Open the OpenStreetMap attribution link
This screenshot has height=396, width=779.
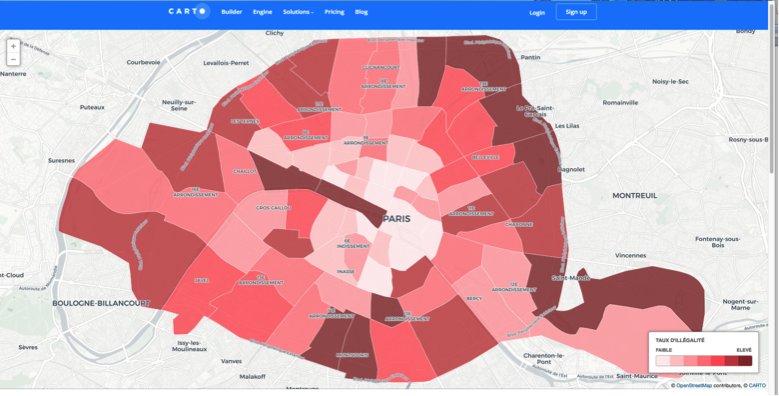pyautogui.click(x=694, y=386)
